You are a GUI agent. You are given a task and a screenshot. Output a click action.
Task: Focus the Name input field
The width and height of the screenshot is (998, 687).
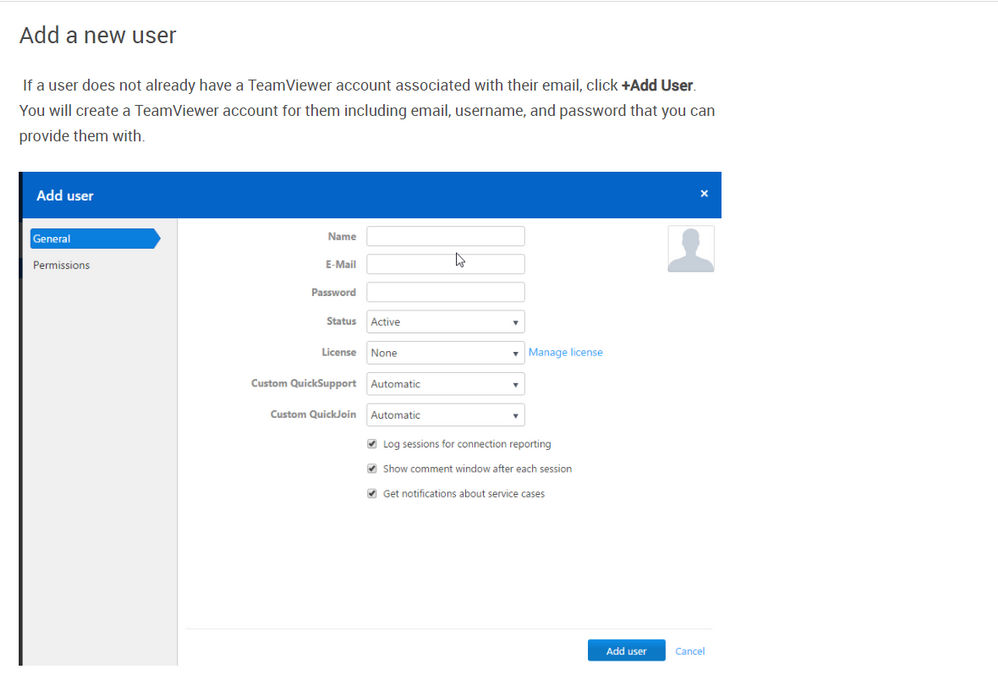[x=446, y=236]
